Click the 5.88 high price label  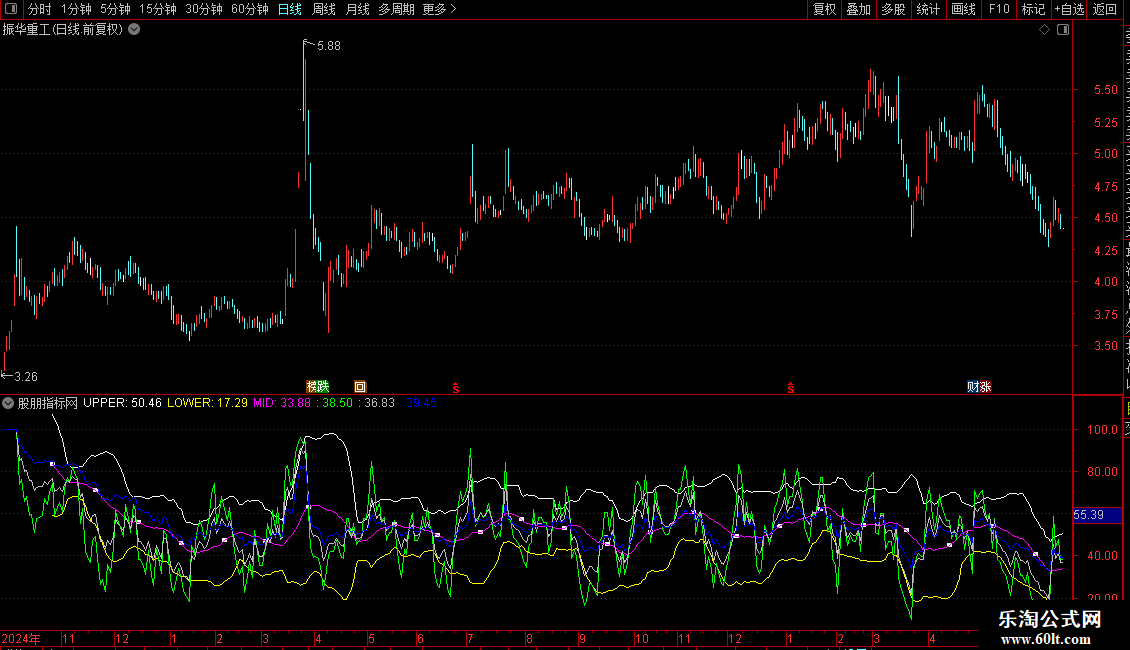point(329,46)
